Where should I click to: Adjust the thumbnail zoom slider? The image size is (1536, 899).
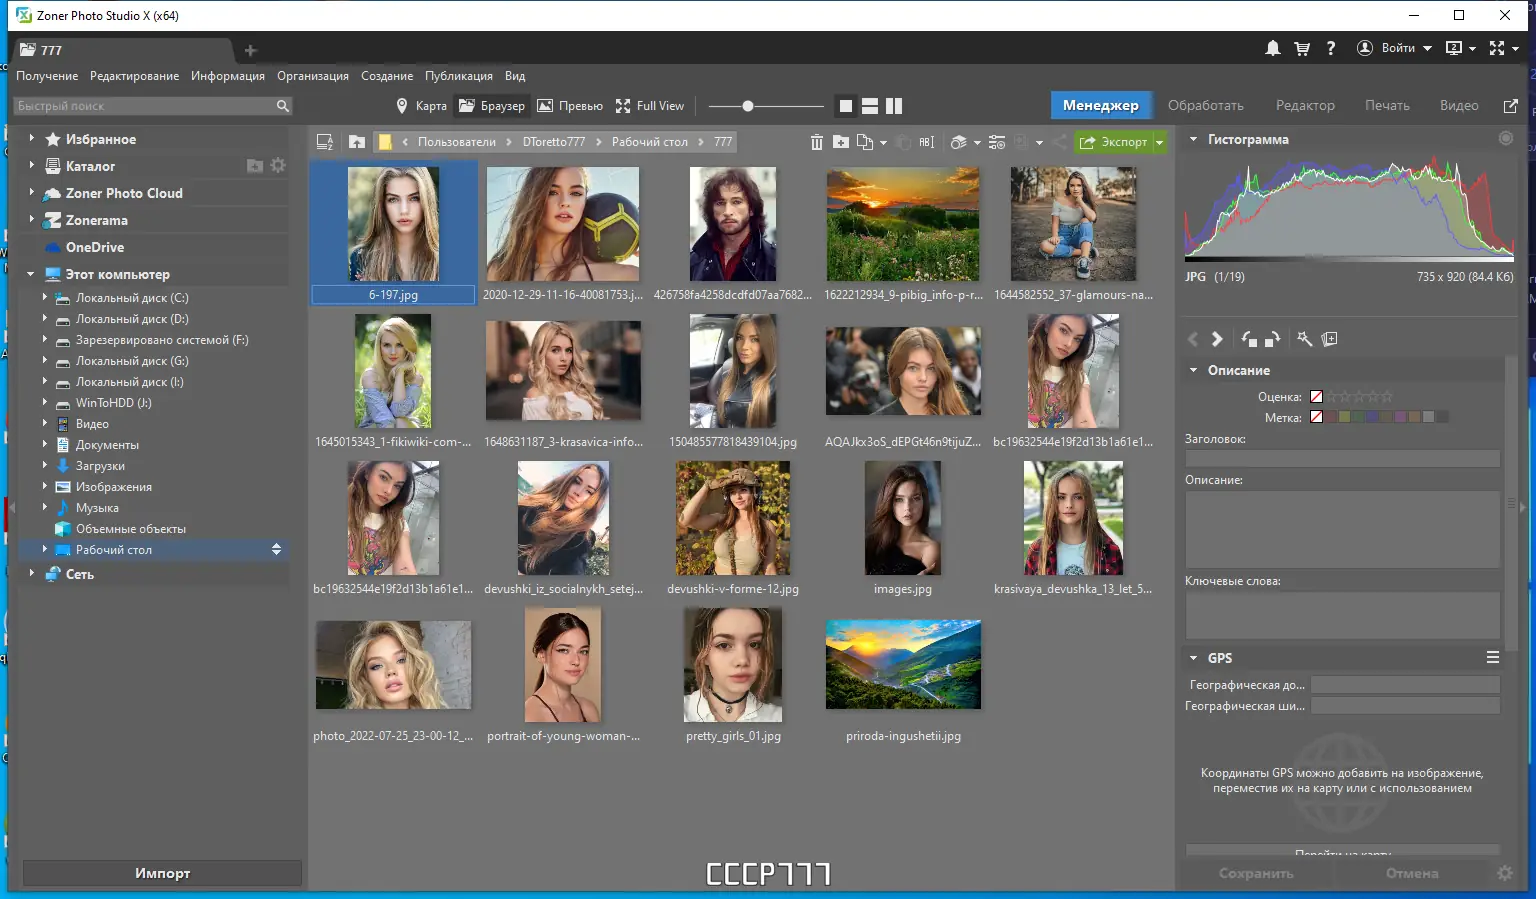(x=748, y=104)
